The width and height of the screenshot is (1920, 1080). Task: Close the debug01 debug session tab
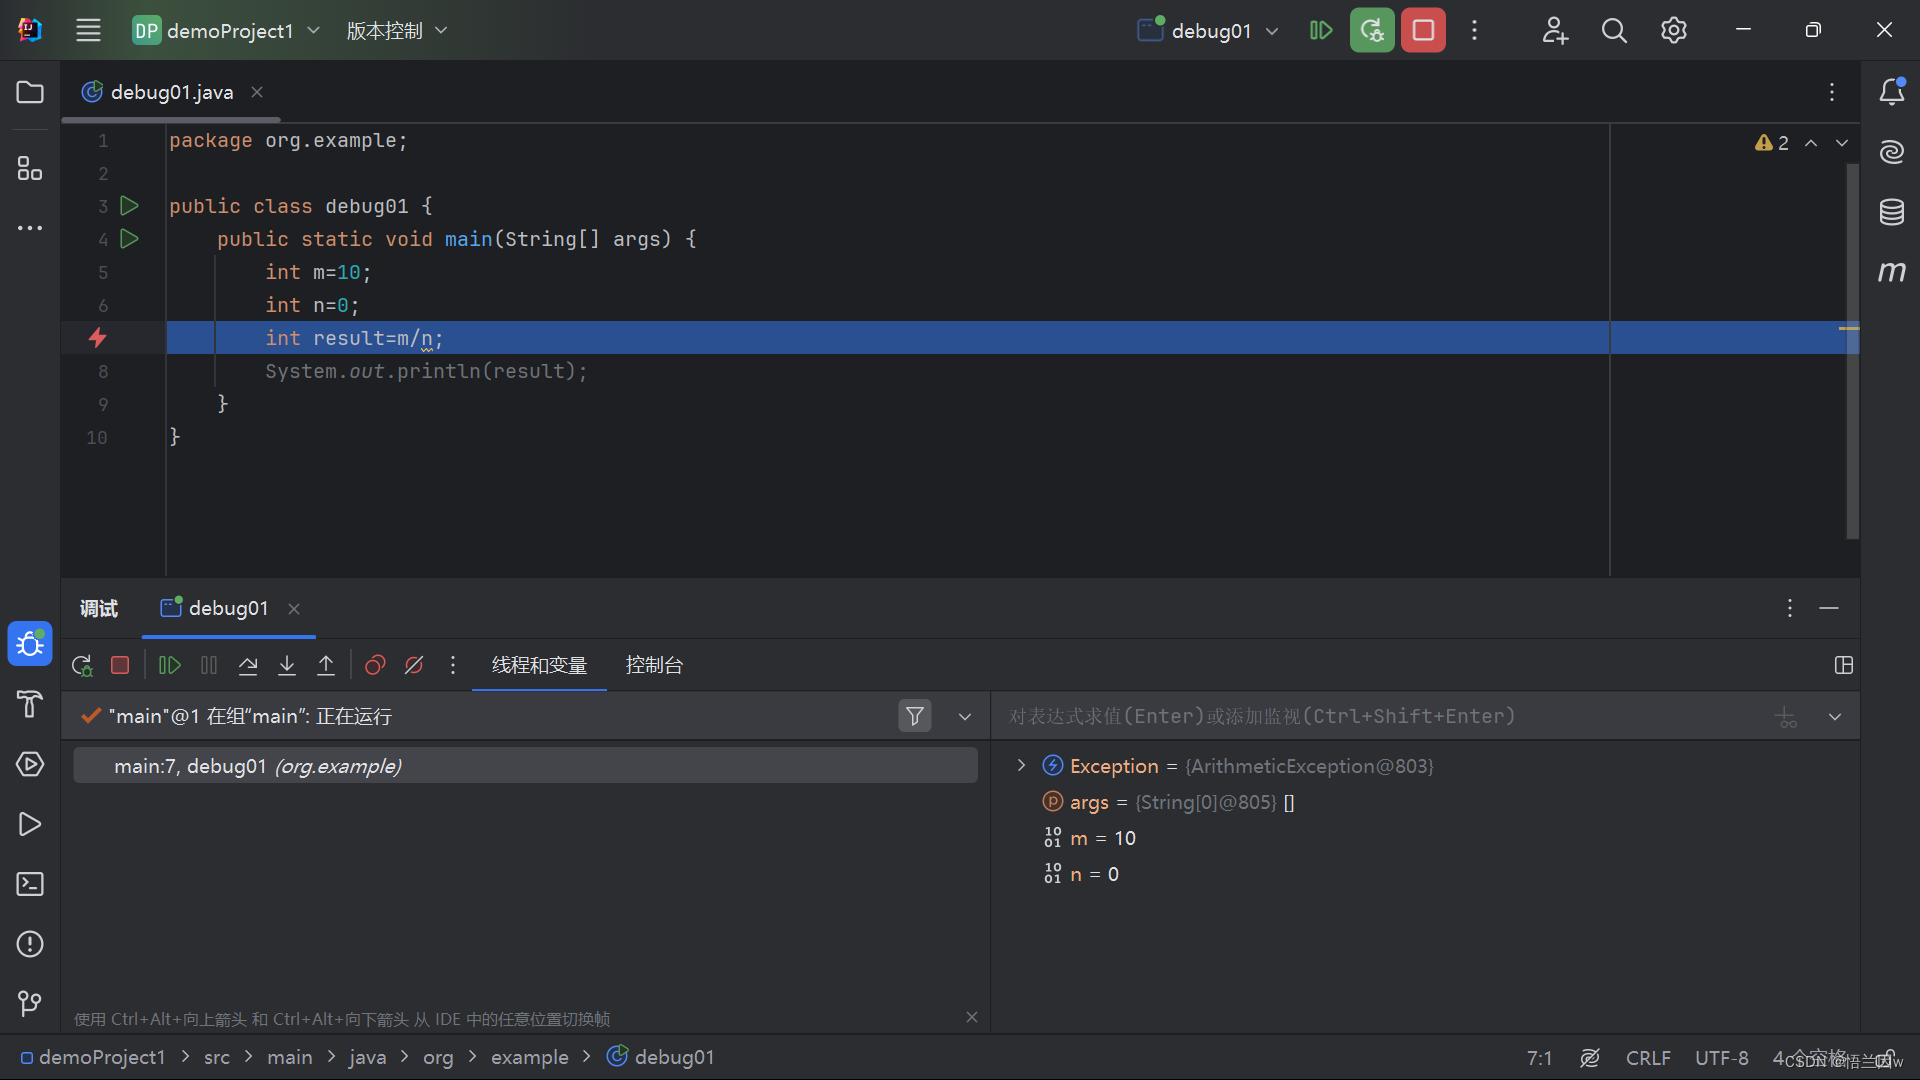[x=294, y=608]
